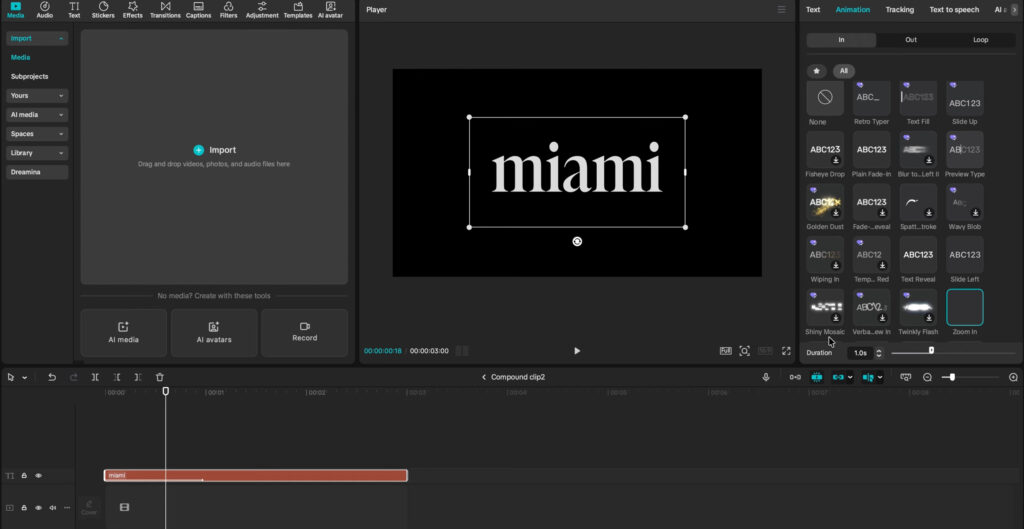Image resolution: width=1024 pixels, height=529 pixels.
Task: Expand the AI media section
Action: pyautogui.click(x=37, y=115)
